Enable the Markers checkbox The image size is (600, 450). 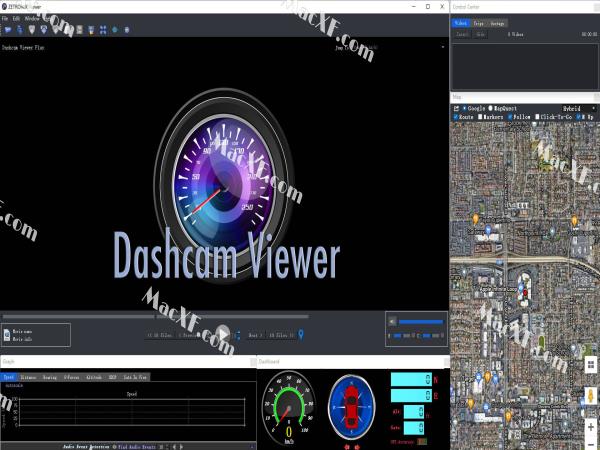tap(481, 117)
